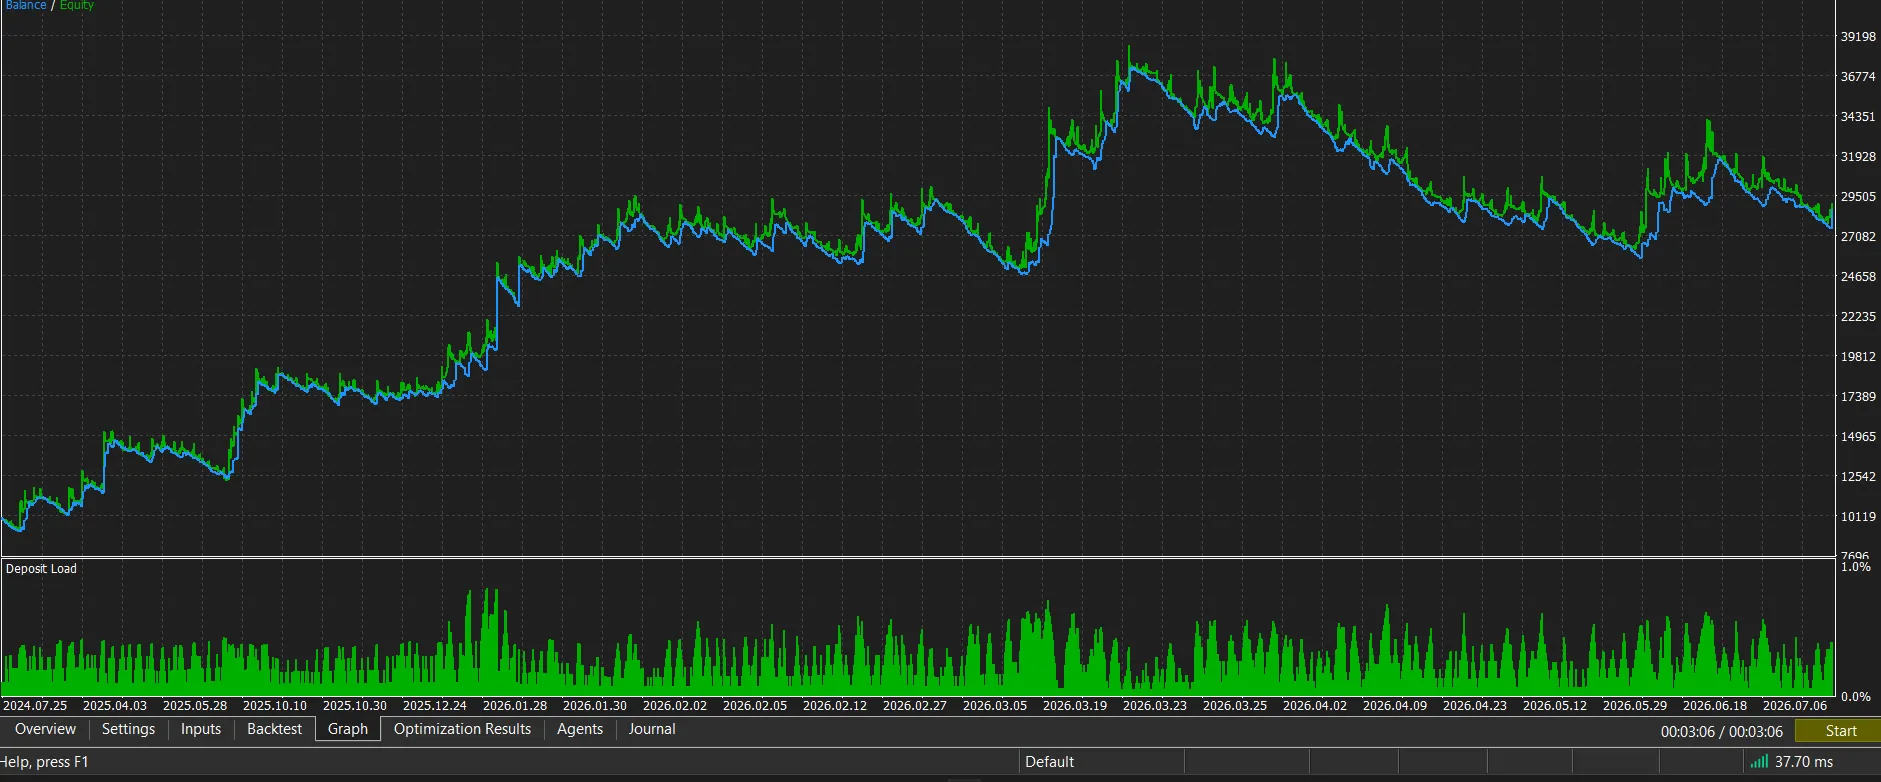Click the 36774 price axis value
Viewport: 1881px width, 782px height.
(x=1858, y=77)
